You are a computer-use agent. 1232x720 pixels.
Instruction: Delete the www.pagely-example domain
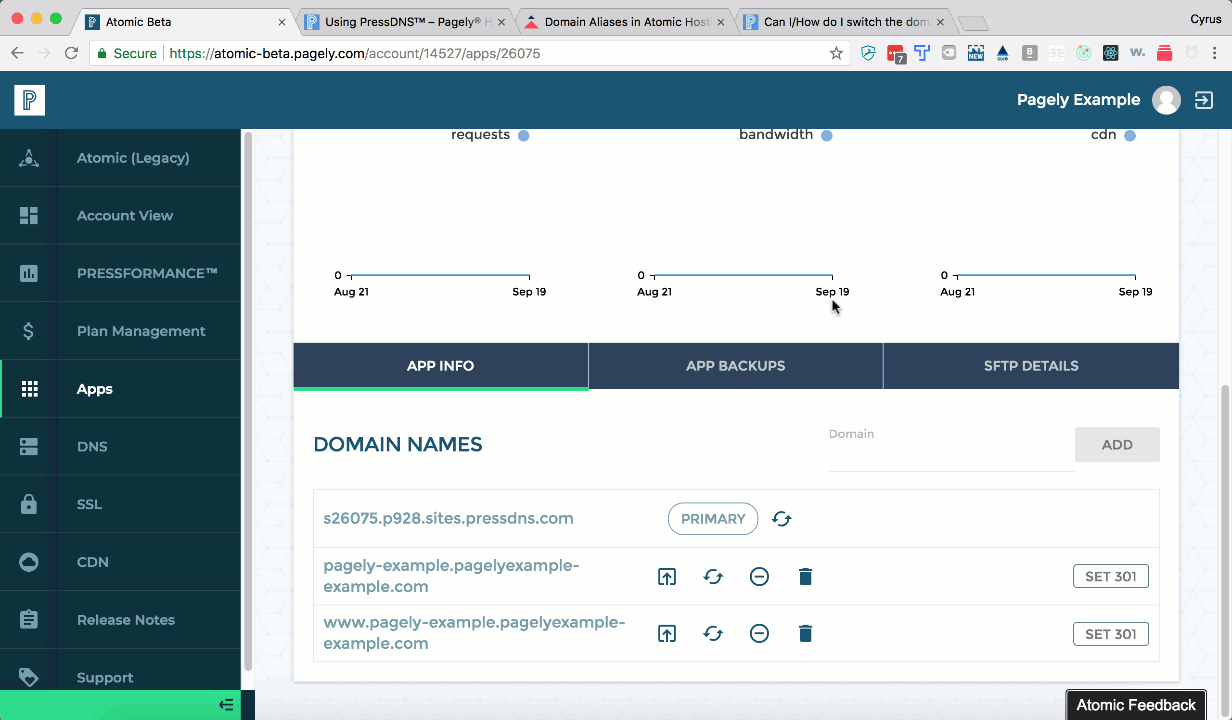point(806,633)
